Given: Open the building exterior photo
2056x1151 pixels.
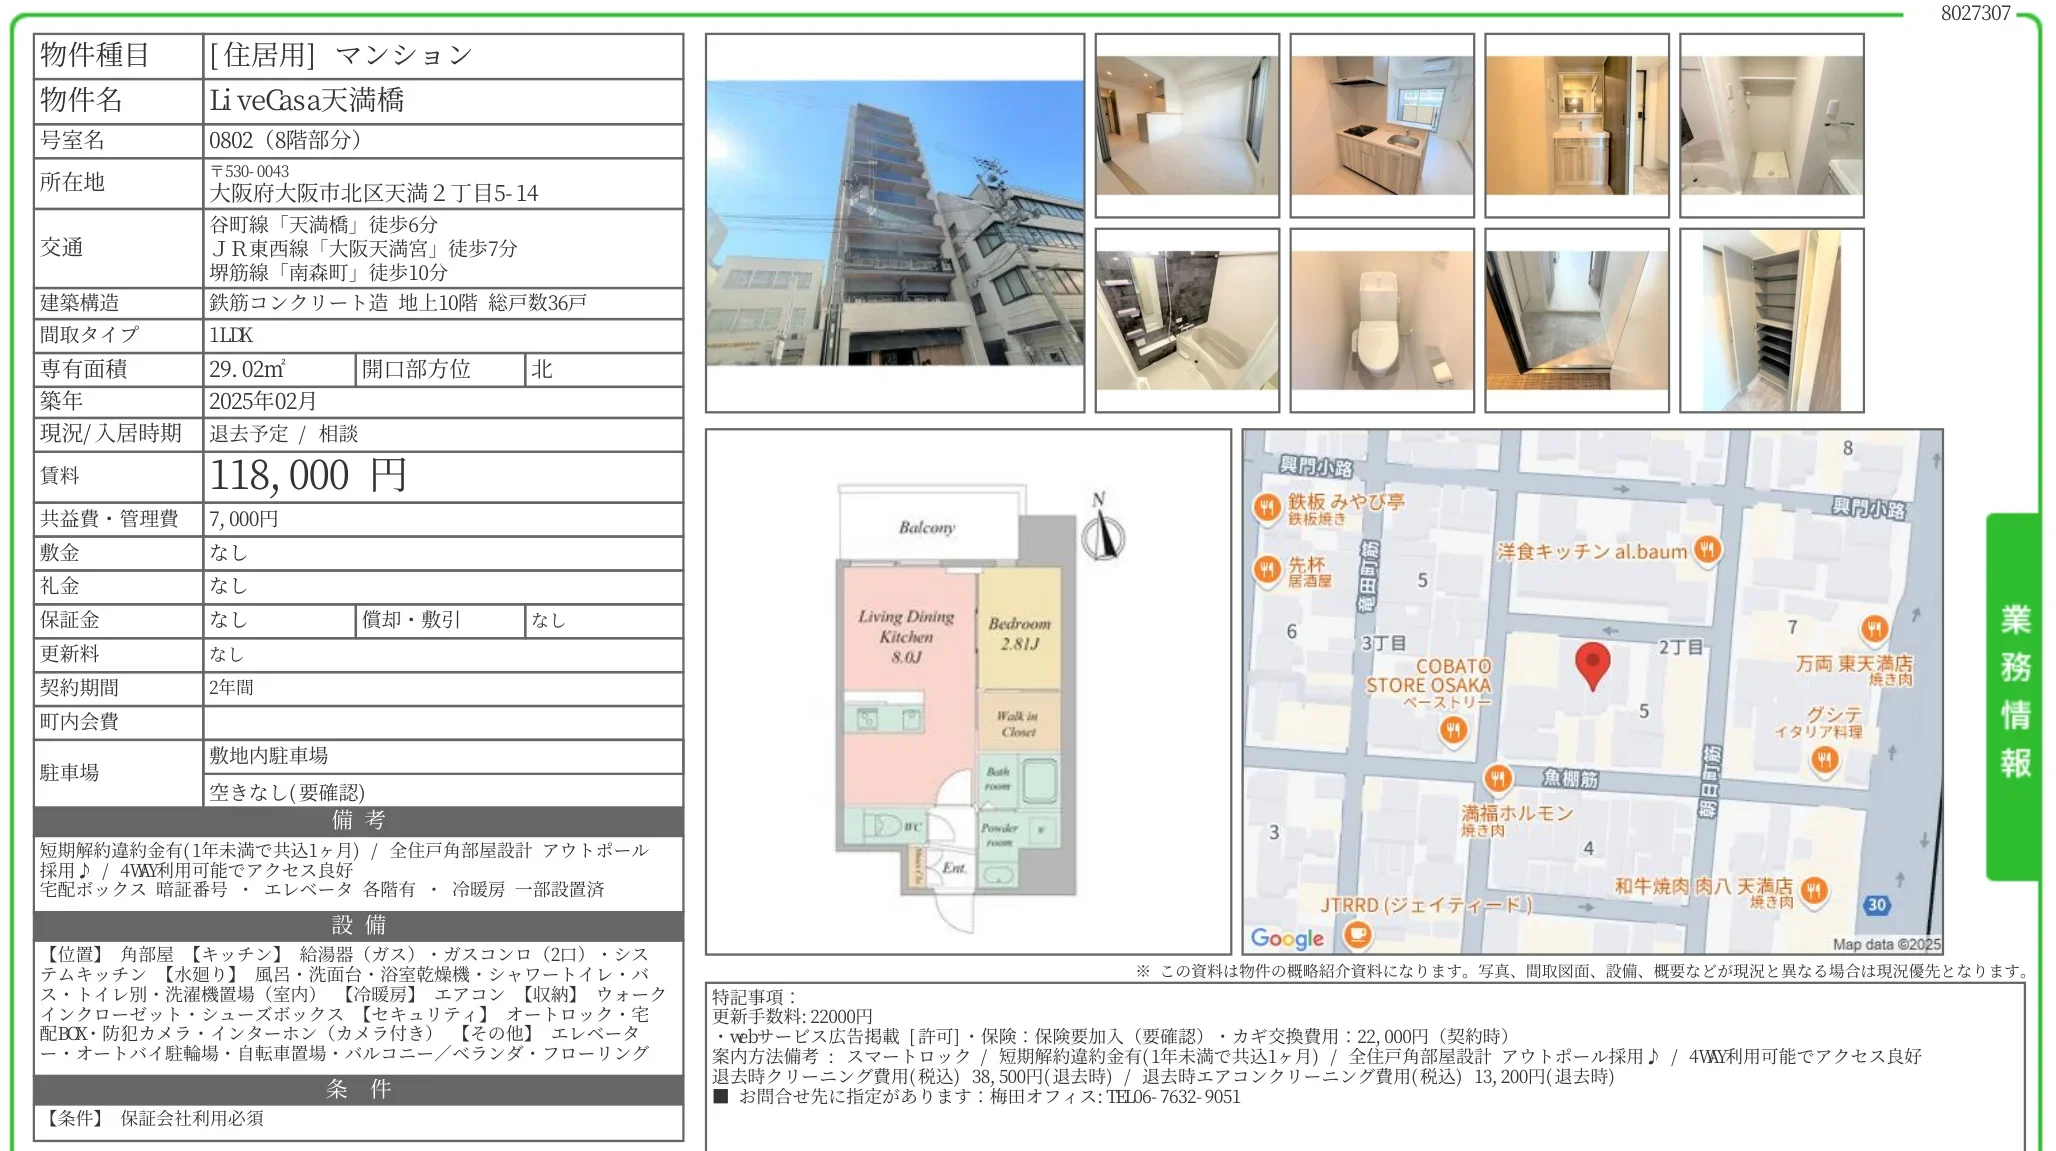Looking at the screenshot, I should click(x=895, y=225).
